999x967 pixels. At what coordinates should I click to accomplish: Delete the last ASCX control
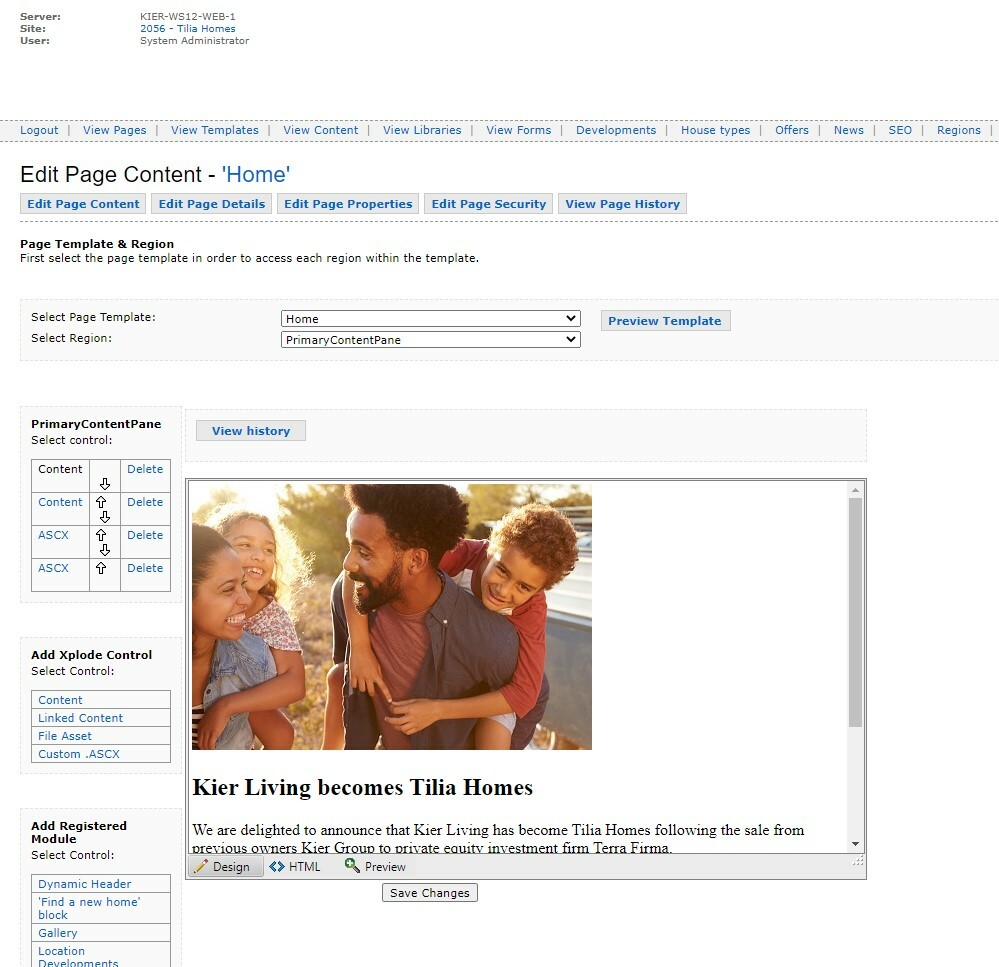(x=145, y=568)
